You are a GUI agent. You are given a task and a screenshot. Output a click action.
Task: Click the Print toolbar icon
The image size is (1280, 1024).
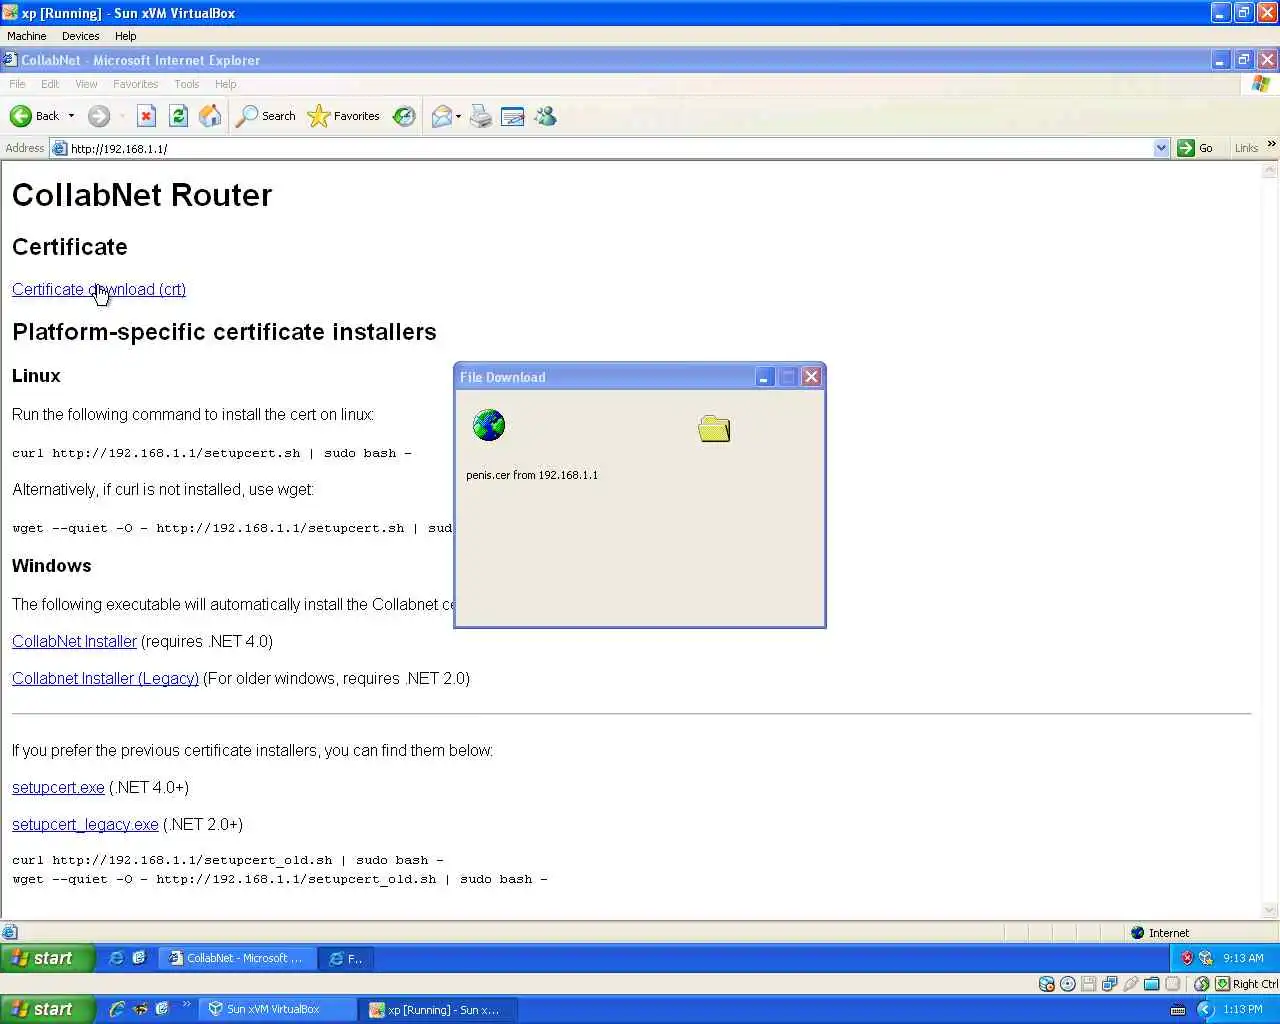click(x=481, y=116)
